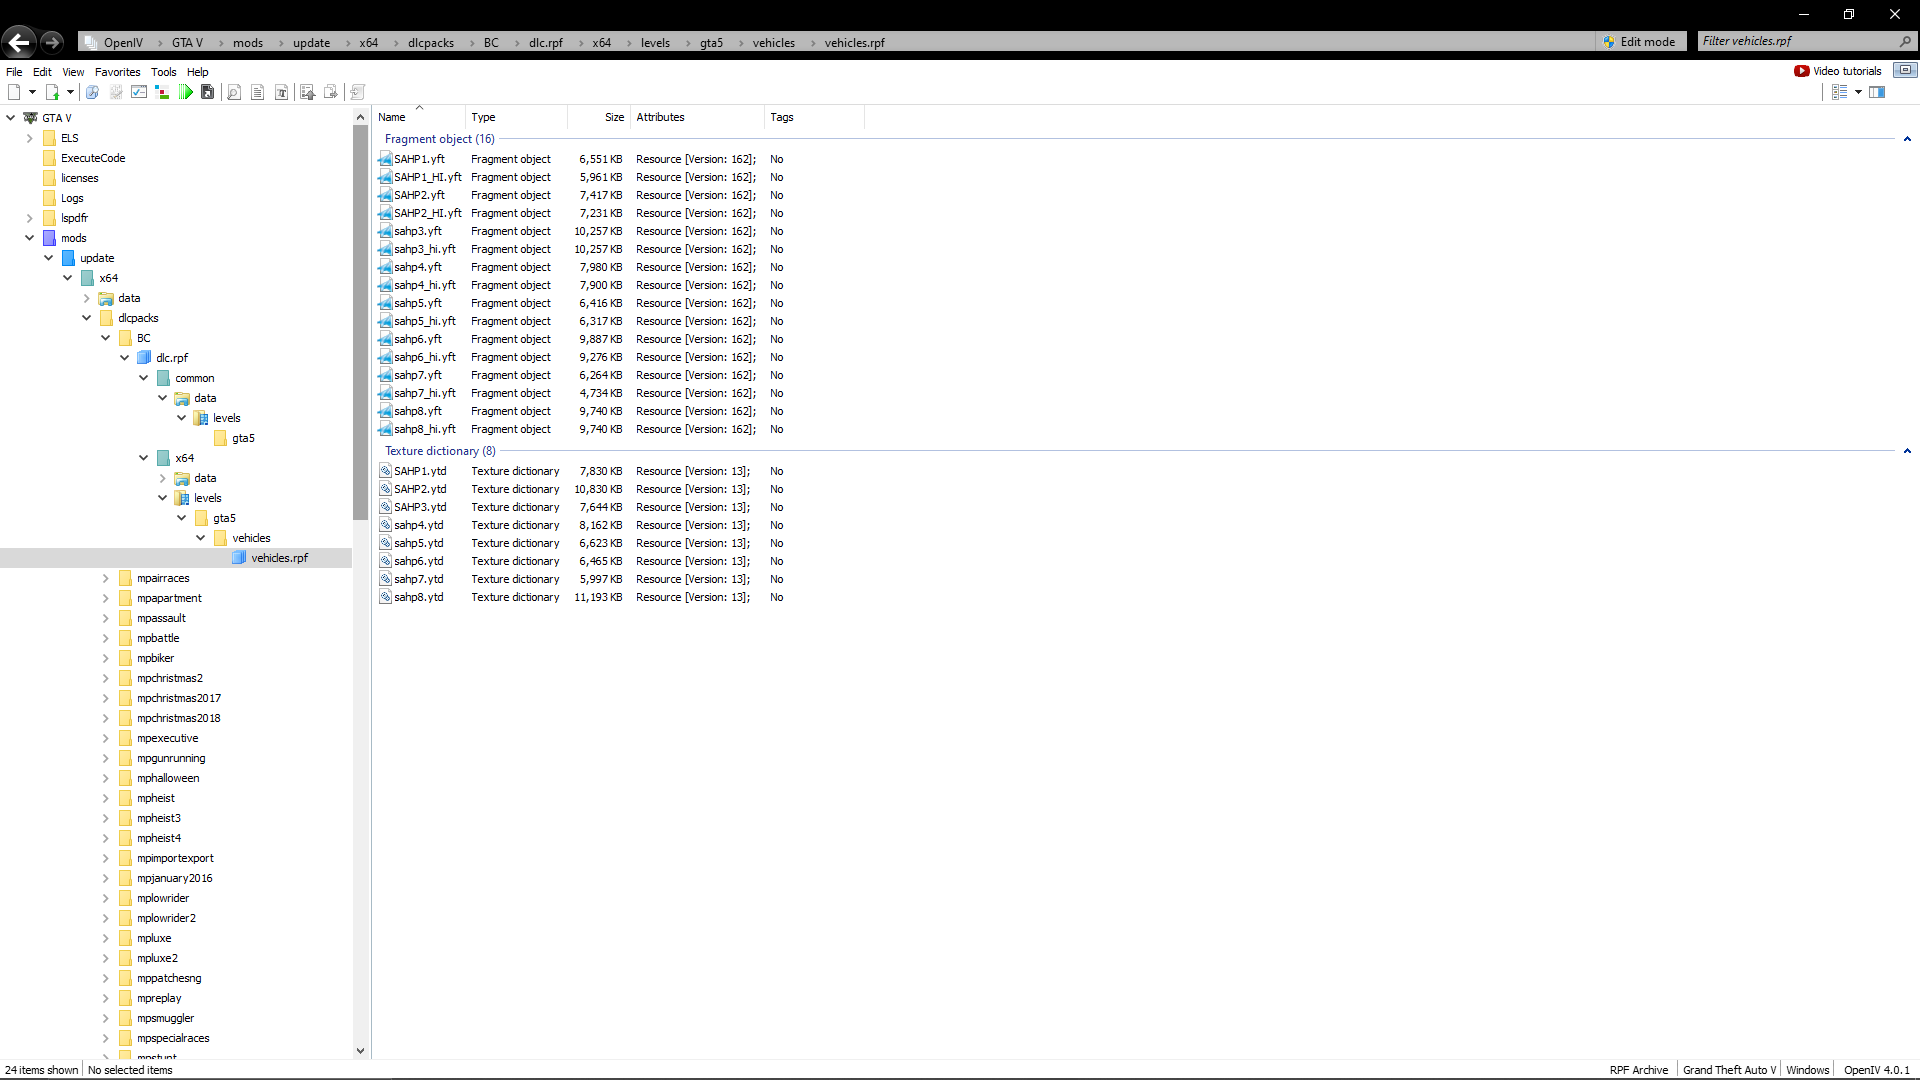Click the blue magnifier search toolbar icon
Viewport: 1920px width, 1080px height.
[x=92, y=92]
